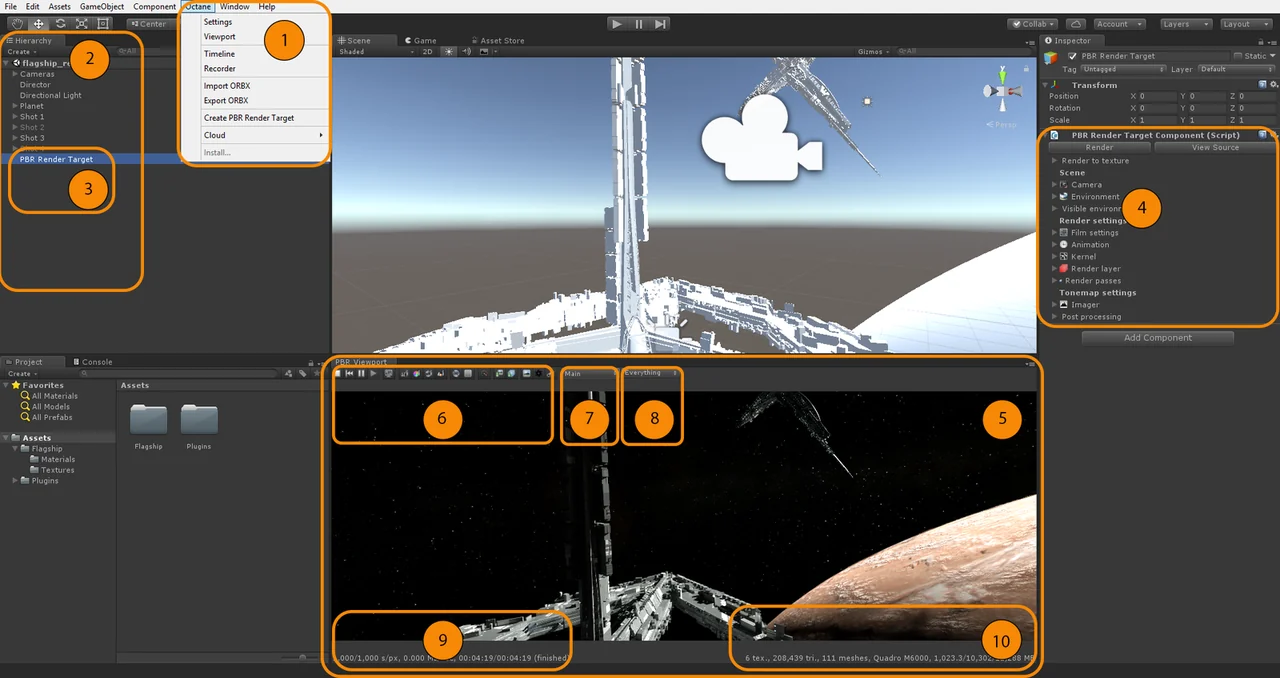The height and width of the screenshot is (678, 1280).
Task: Click the cloud services icon
Action: (1075, 24)
